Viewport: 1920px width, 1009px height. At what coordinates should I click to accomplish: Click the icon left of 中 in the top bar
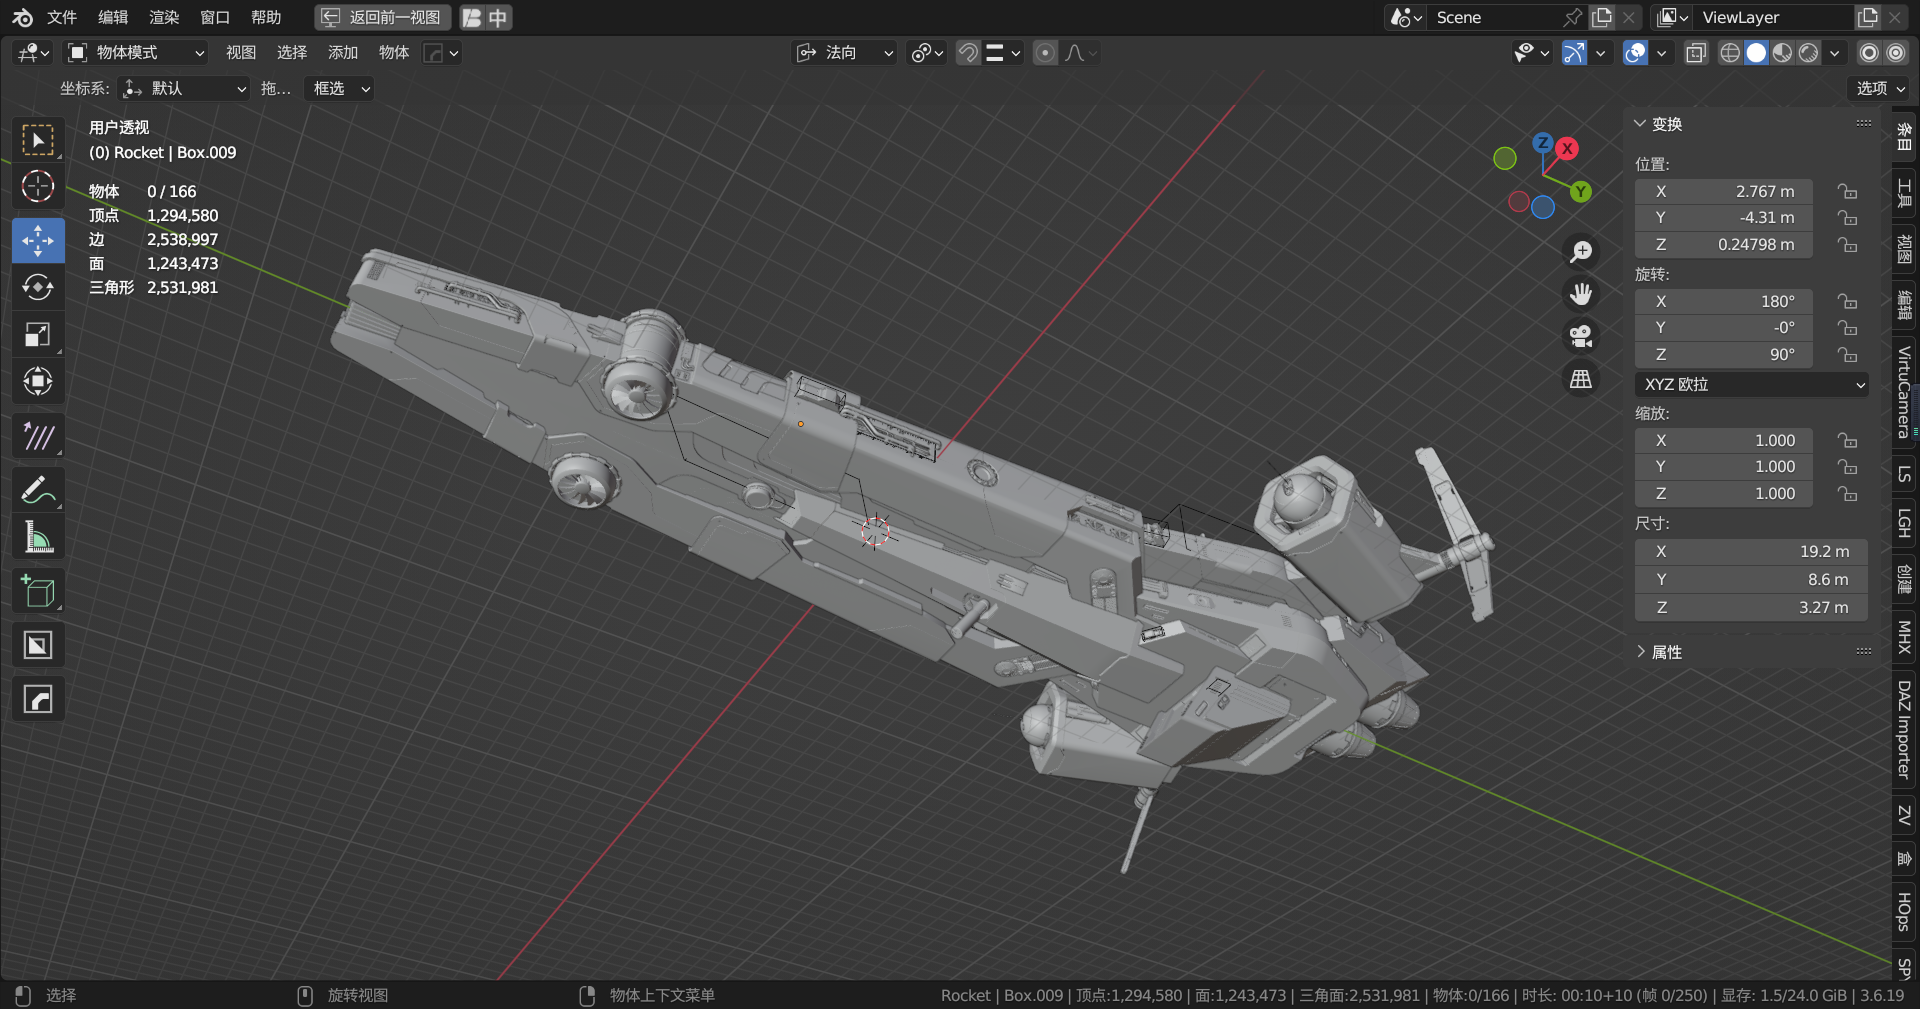click(472, 17)
